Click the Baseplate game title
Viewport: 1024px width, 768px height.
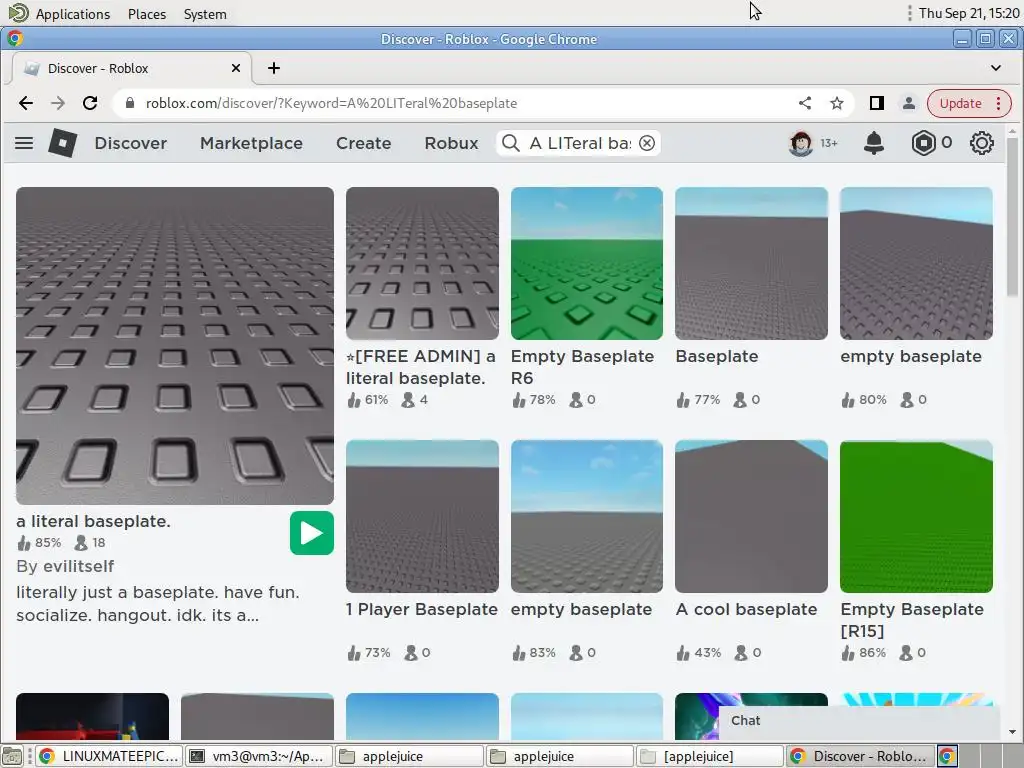coord(717,356)
